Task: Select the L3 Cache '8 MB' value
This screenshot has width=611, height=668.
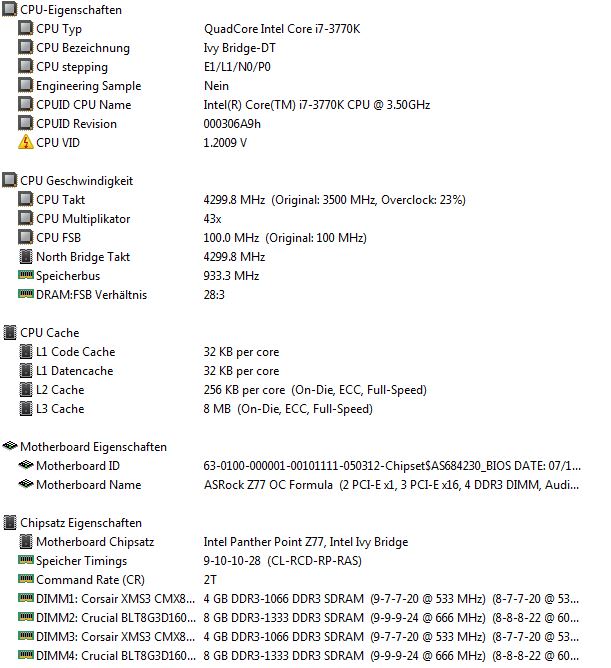Action: (x=288, y=409)
